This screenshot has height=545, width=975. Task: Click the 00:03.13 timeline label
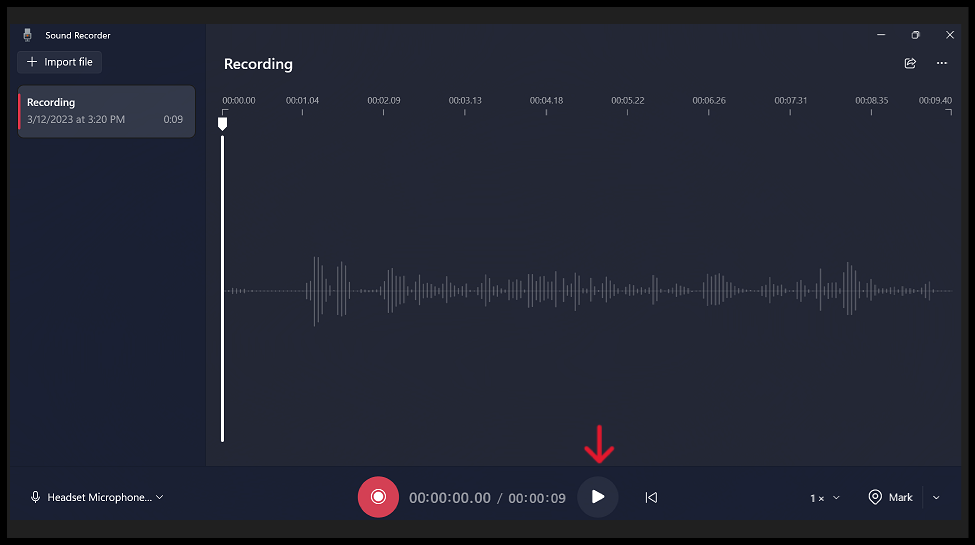[x=465, y=100]
